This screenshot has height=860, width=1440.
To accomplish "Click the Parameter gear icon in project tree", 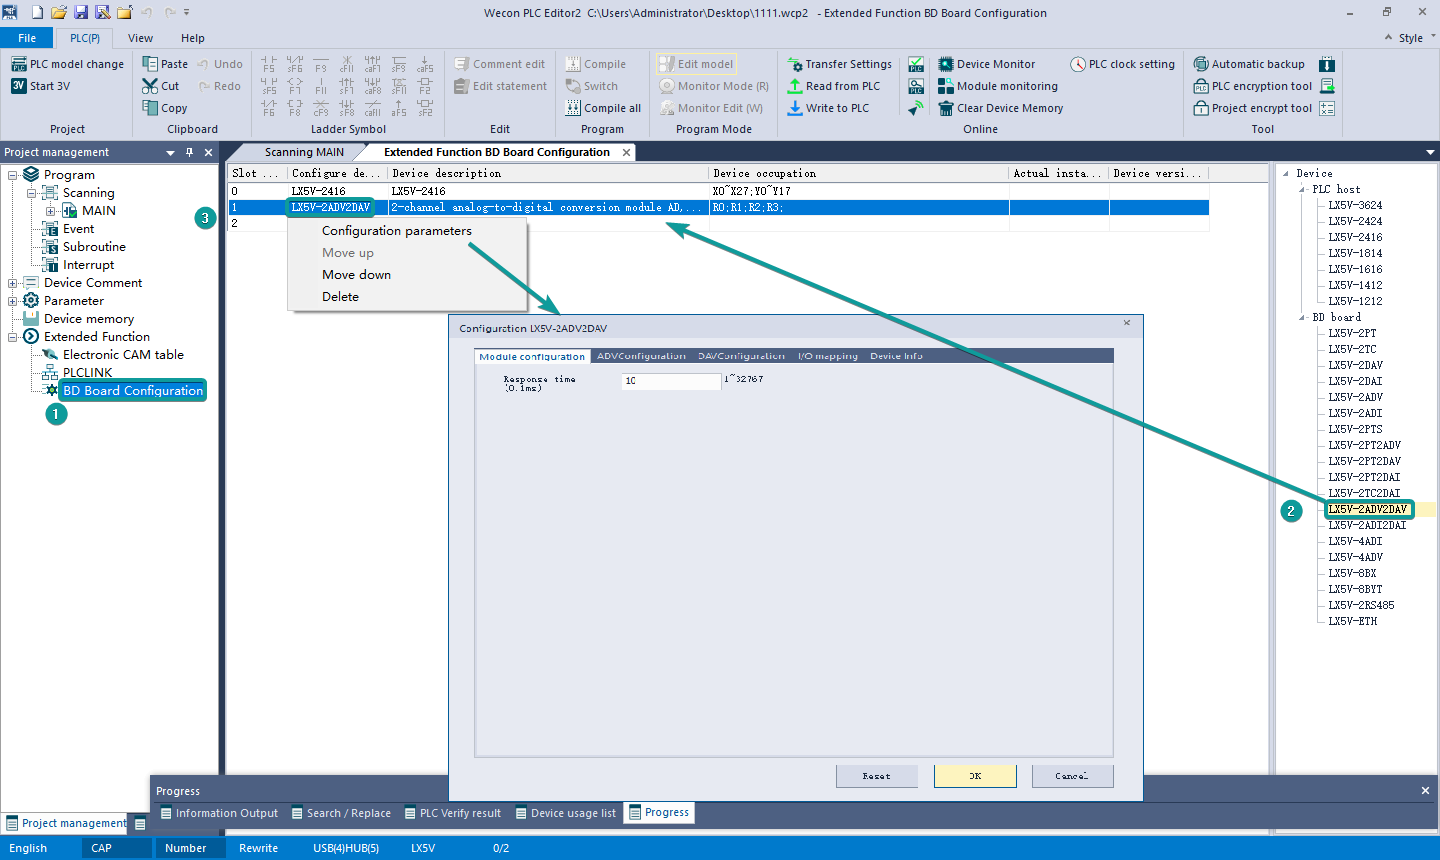I will point(31,300).
